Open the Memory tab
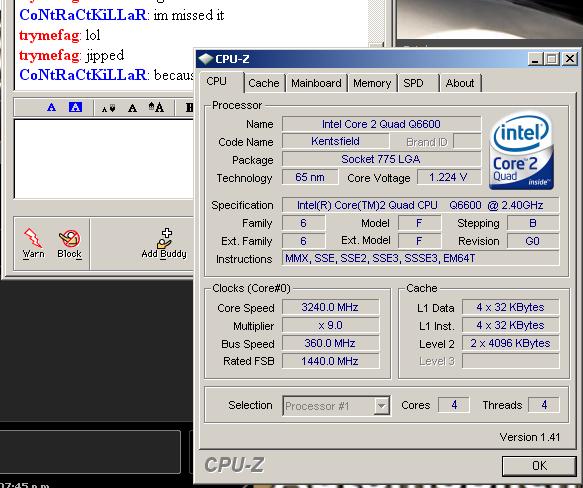Screen dimensions: 583x488 click(372, 83)
